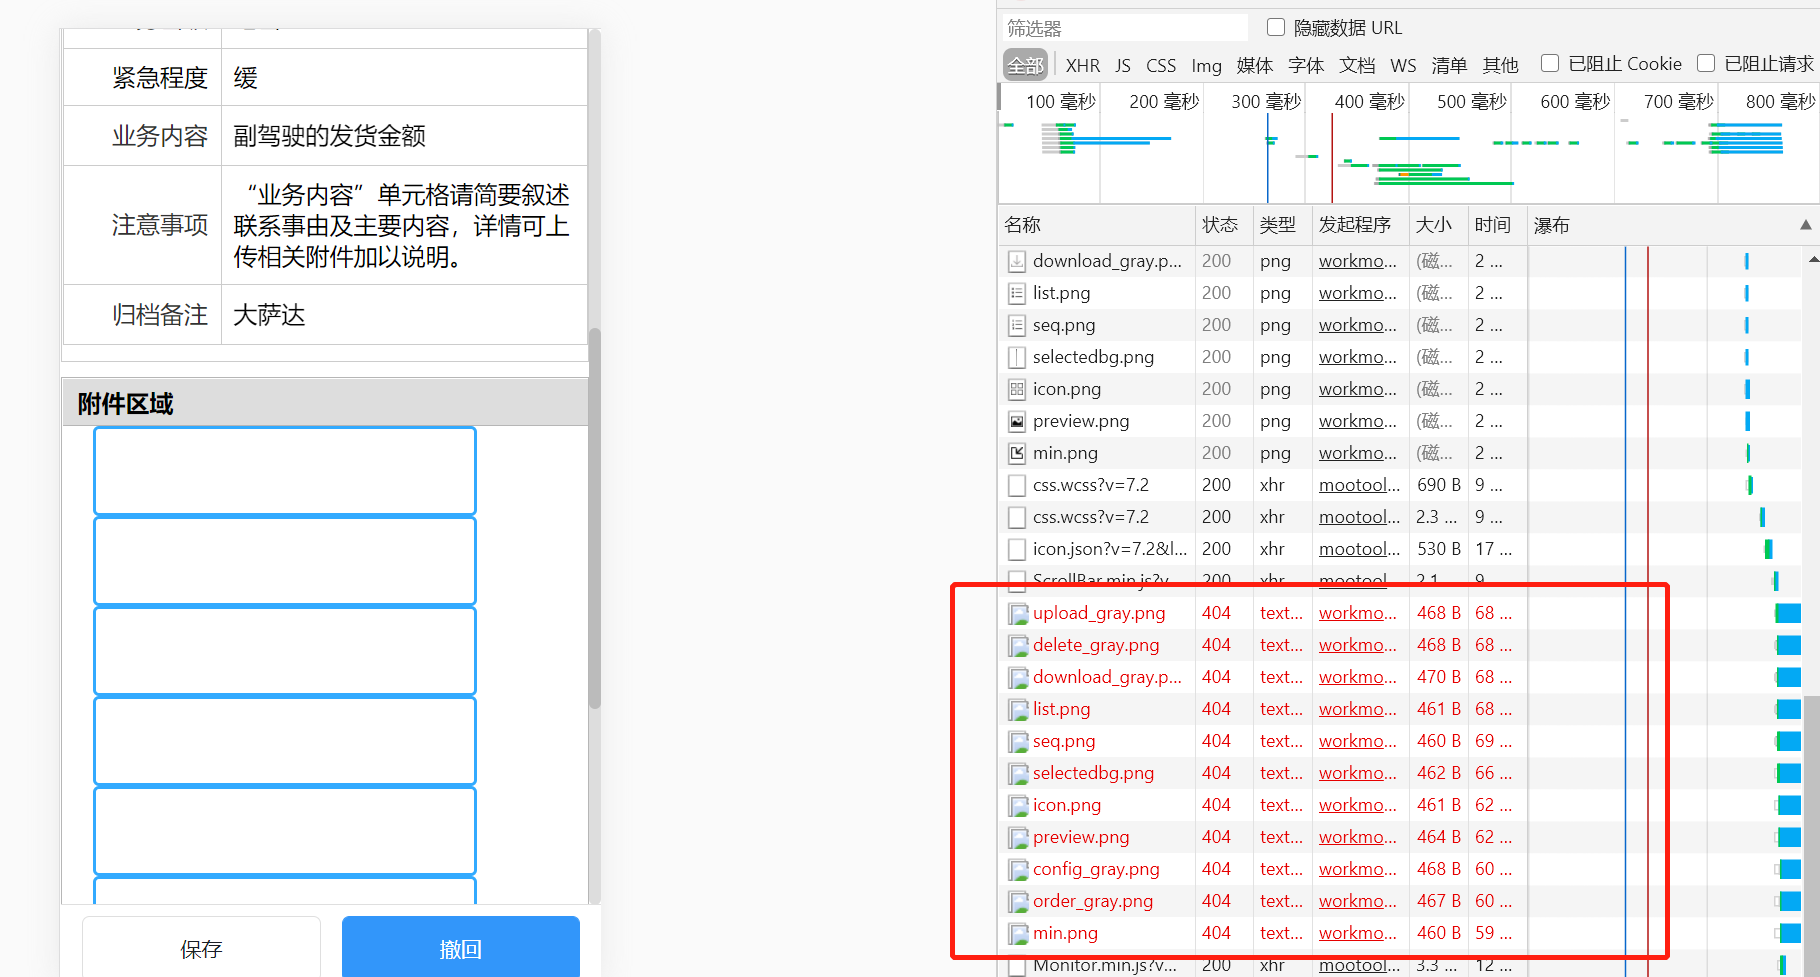Select the 清单 filter tab
Viewport: 1820px width, 977px height.
pyautogui.click(x=1449, y=65)
